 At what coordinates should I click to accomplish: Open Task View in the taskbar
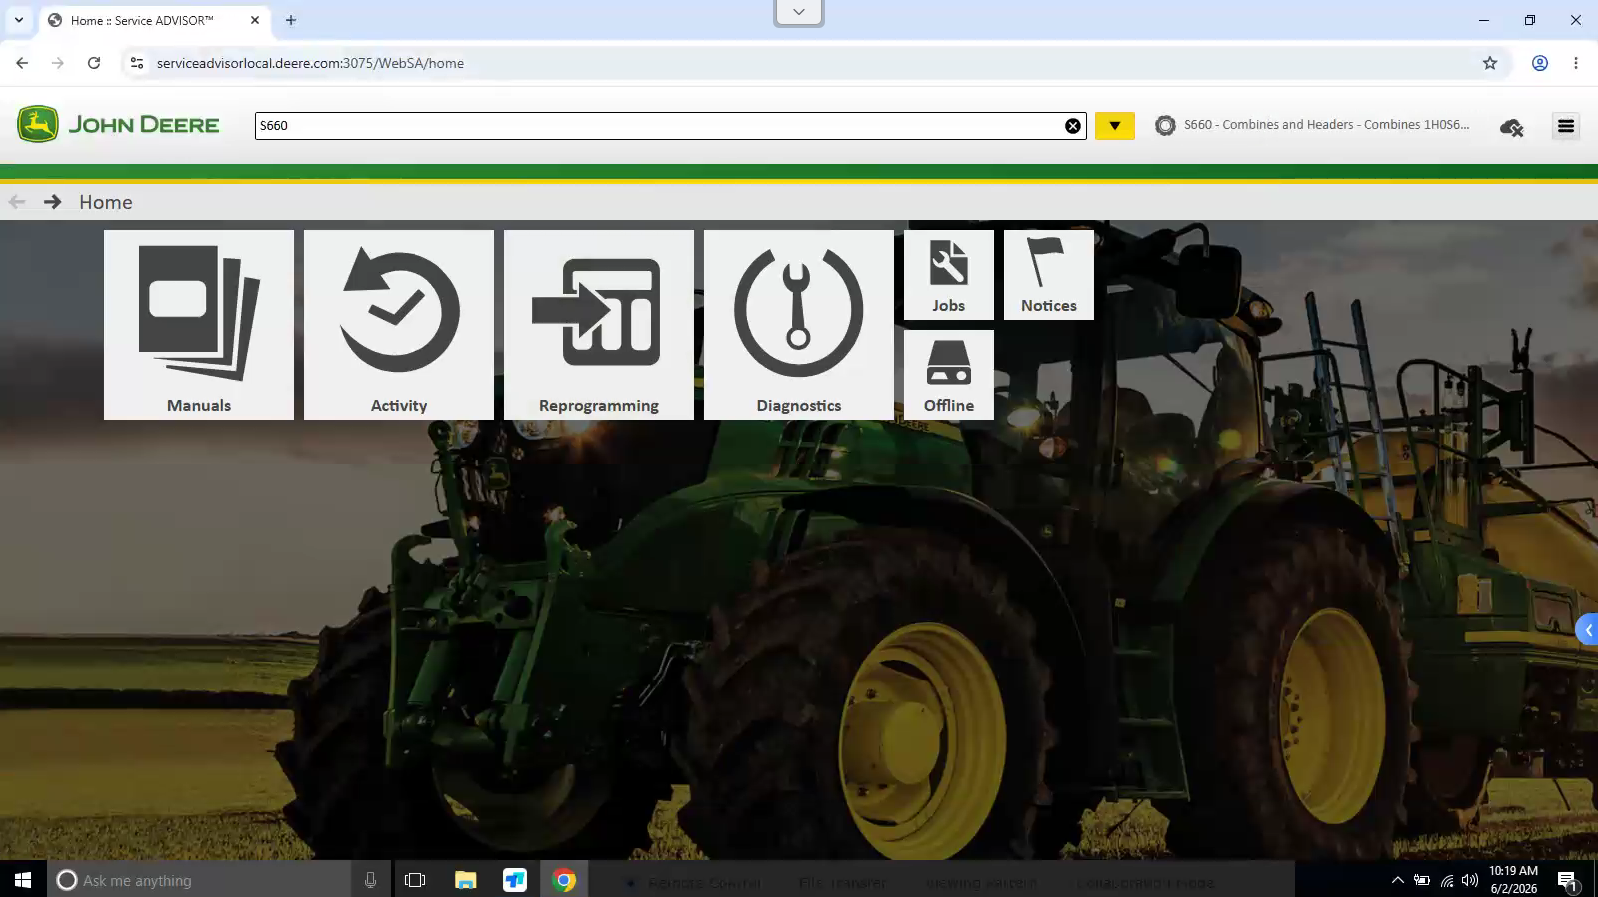tap(415, 880)
